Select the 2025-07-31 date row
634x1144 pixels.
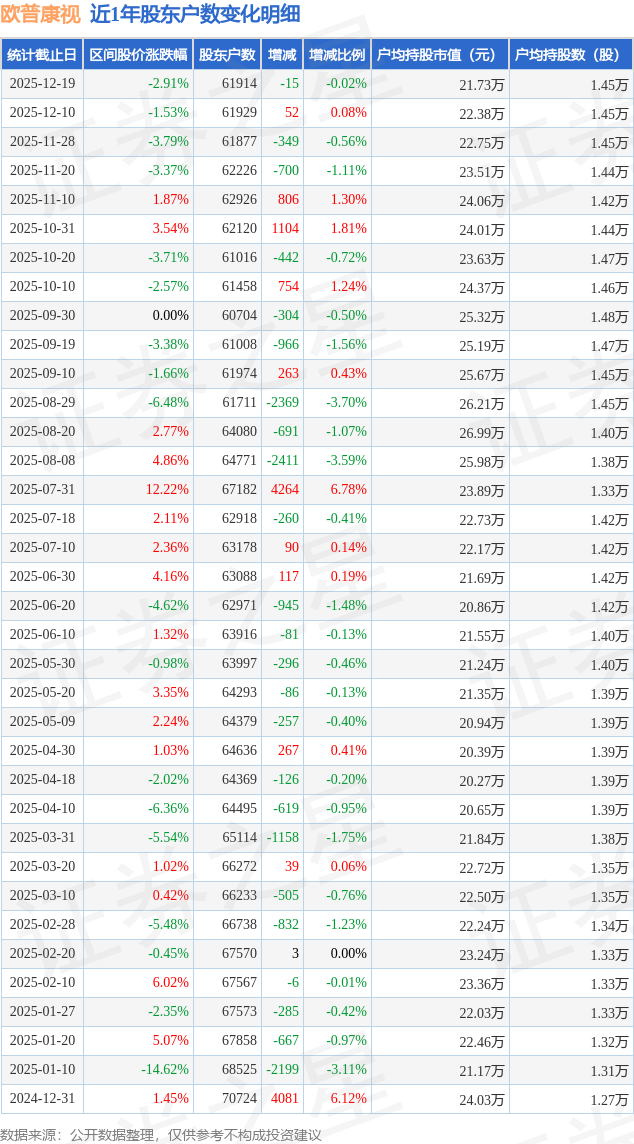(x=42, y=490)
